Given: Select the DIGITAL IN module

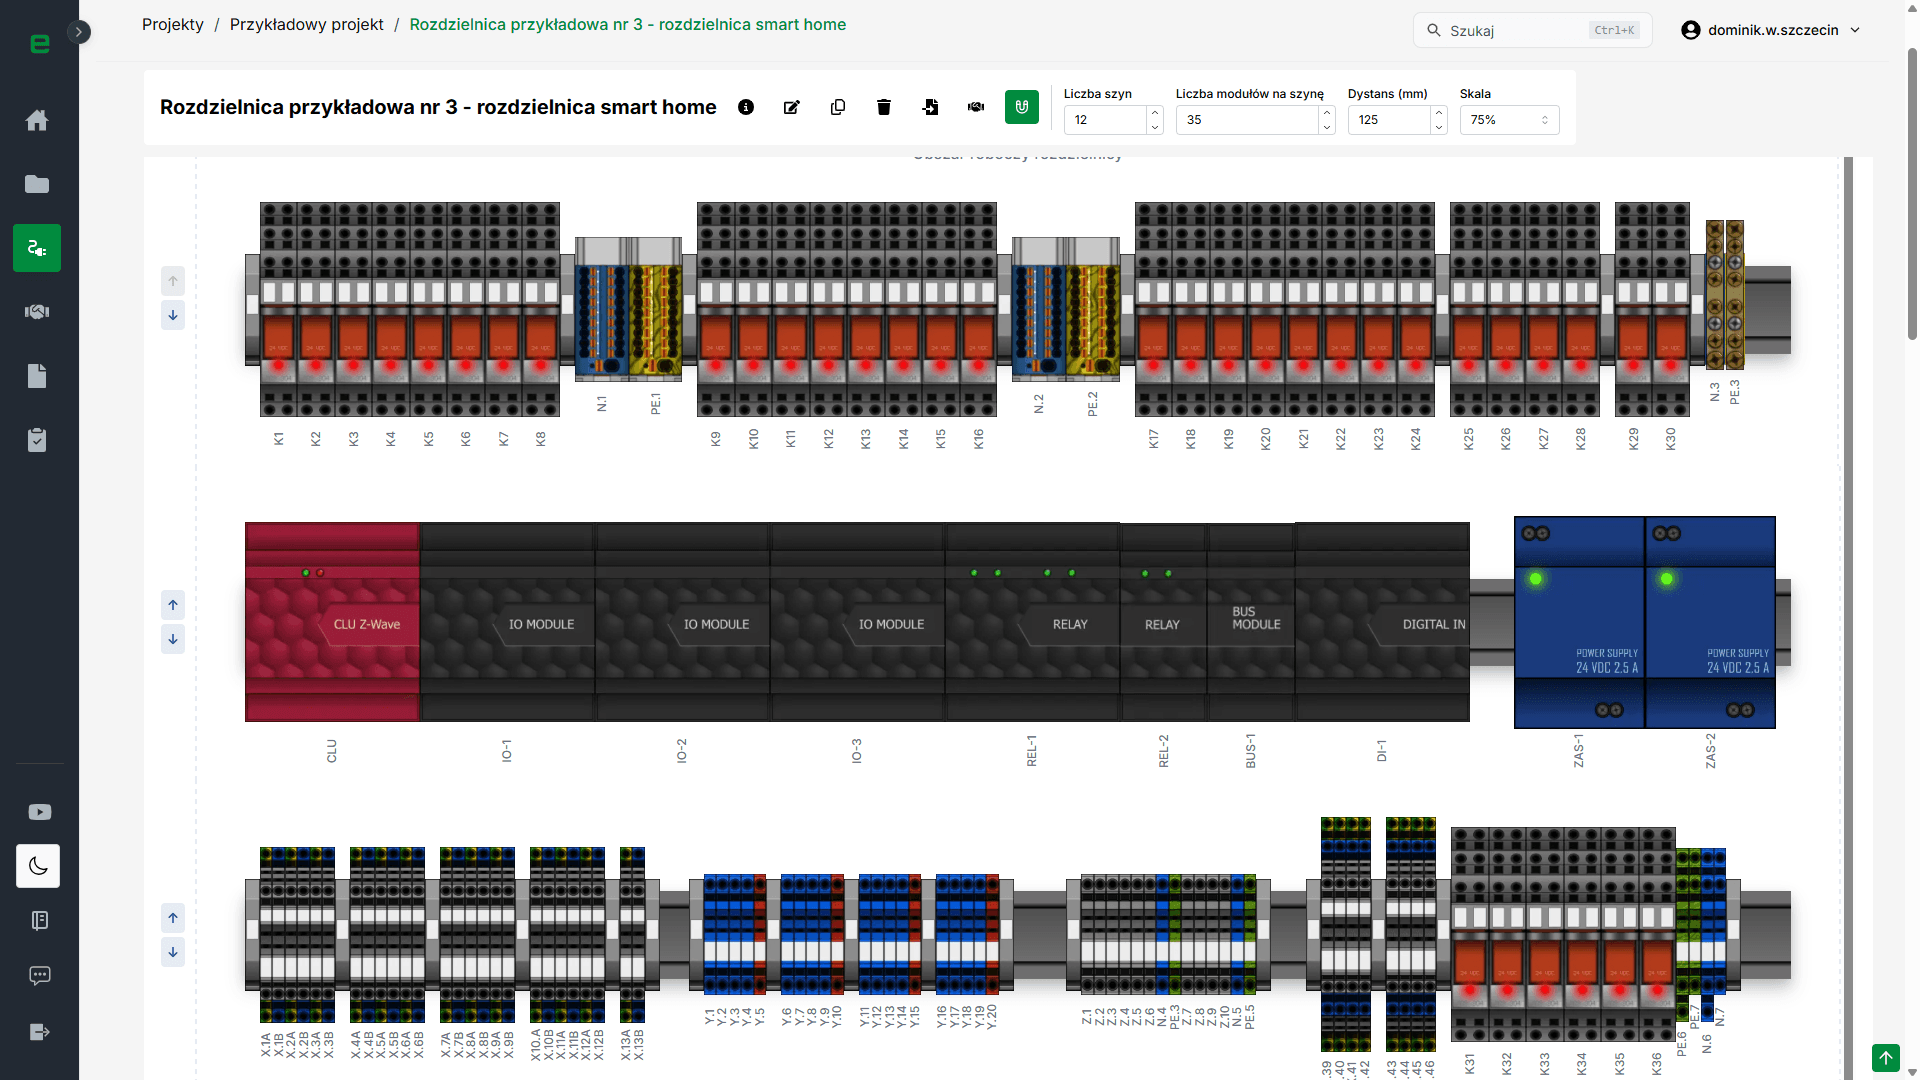Looking at the screenshot, I should [1382, 621].
